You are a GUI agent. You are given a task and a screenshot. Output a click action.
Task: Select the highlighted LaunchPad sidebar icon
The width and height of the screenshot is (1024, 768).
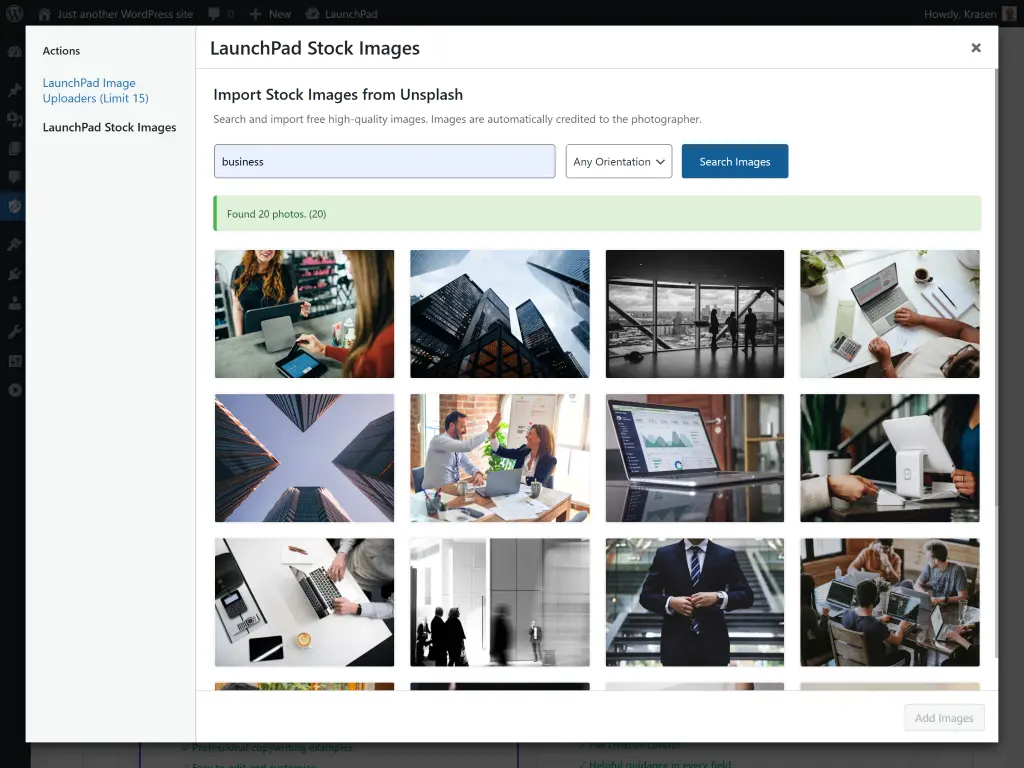(14, 206)
